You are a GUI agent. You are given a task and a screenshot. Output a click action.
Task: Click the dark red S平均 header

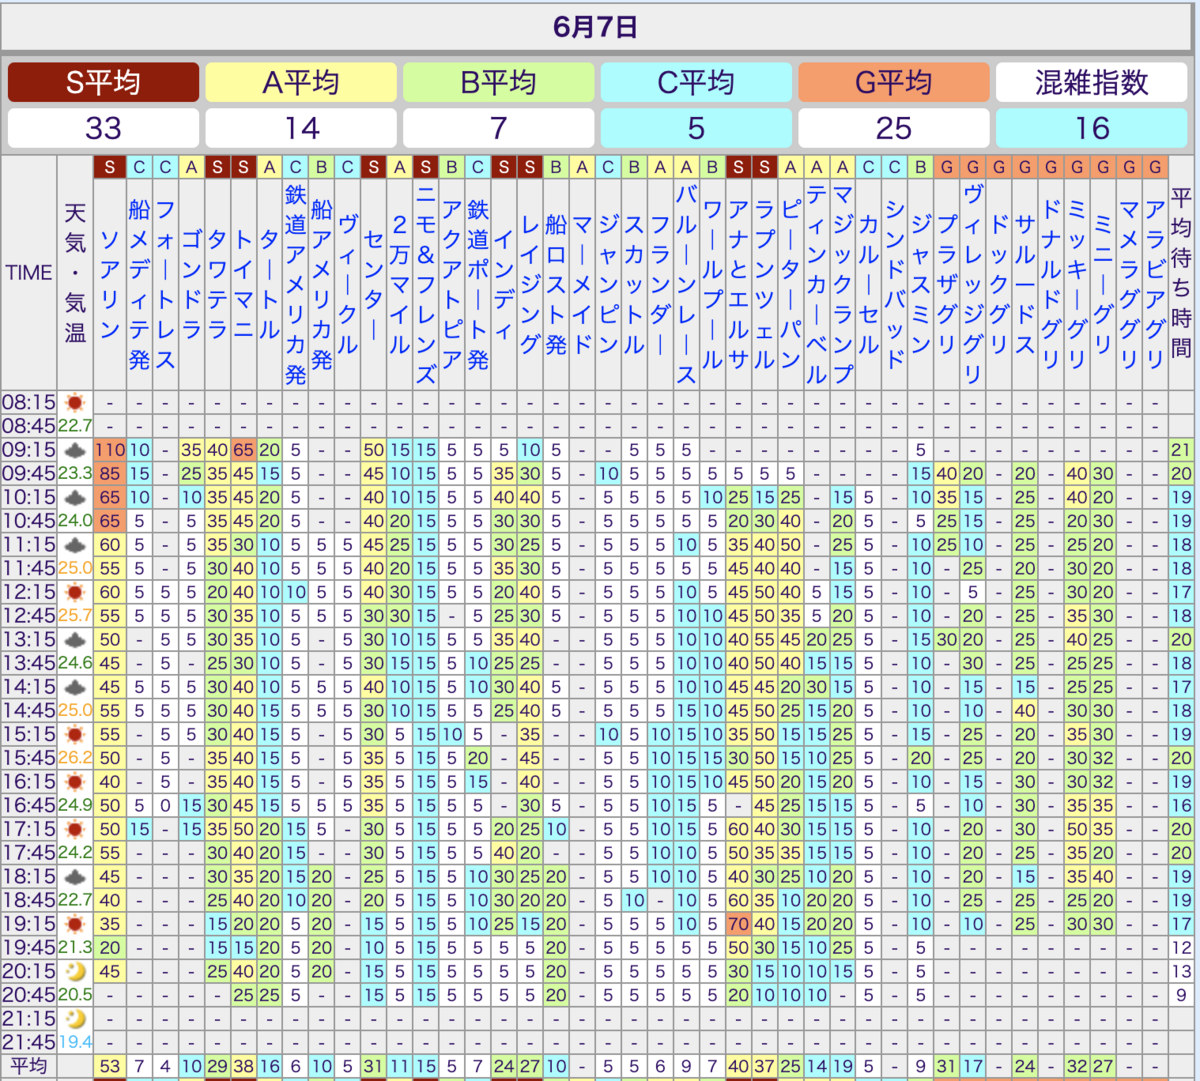[104, 82]
